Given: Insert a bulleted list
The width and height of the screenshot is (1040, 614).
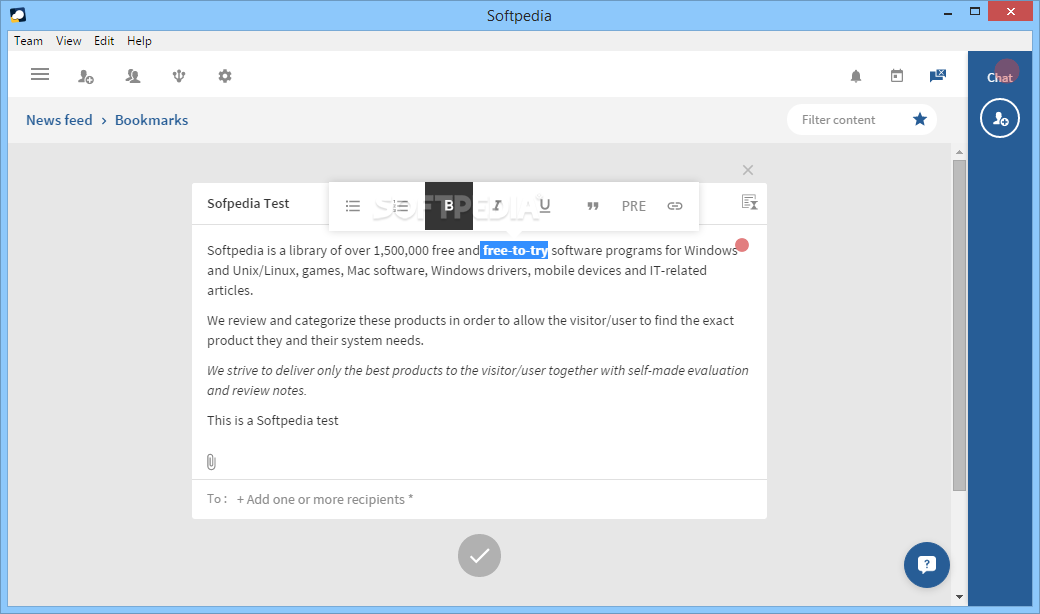Looking at the screenshot, I should click(x=353, y=206).
